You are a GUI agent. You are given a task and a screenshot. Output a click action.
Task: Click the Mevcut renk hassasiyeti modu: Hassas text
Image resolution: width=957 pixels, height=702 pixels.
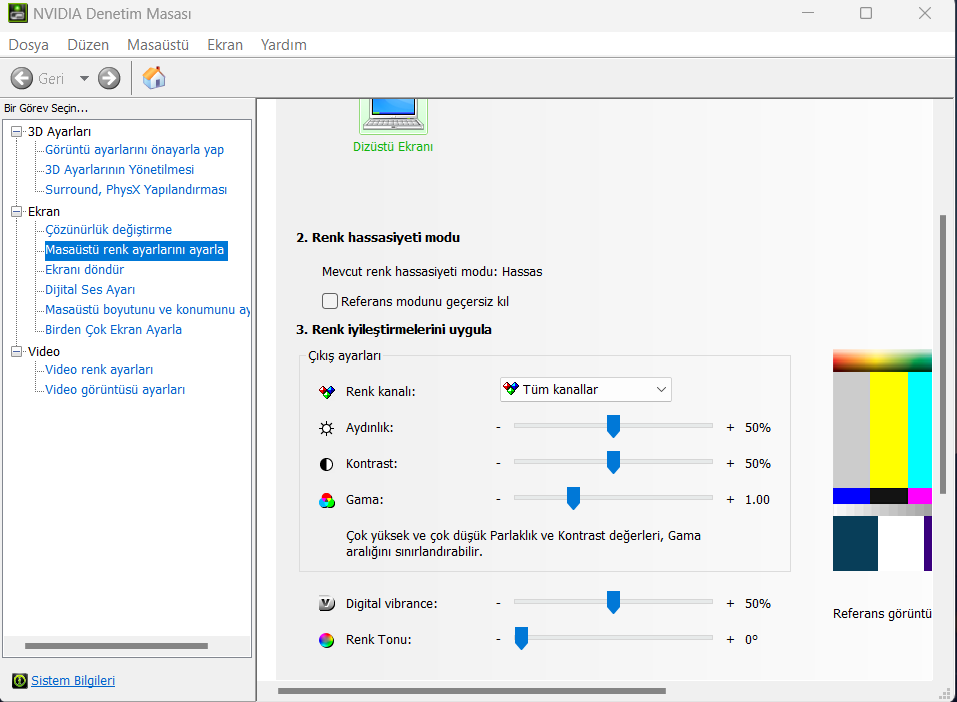[432, 272]
